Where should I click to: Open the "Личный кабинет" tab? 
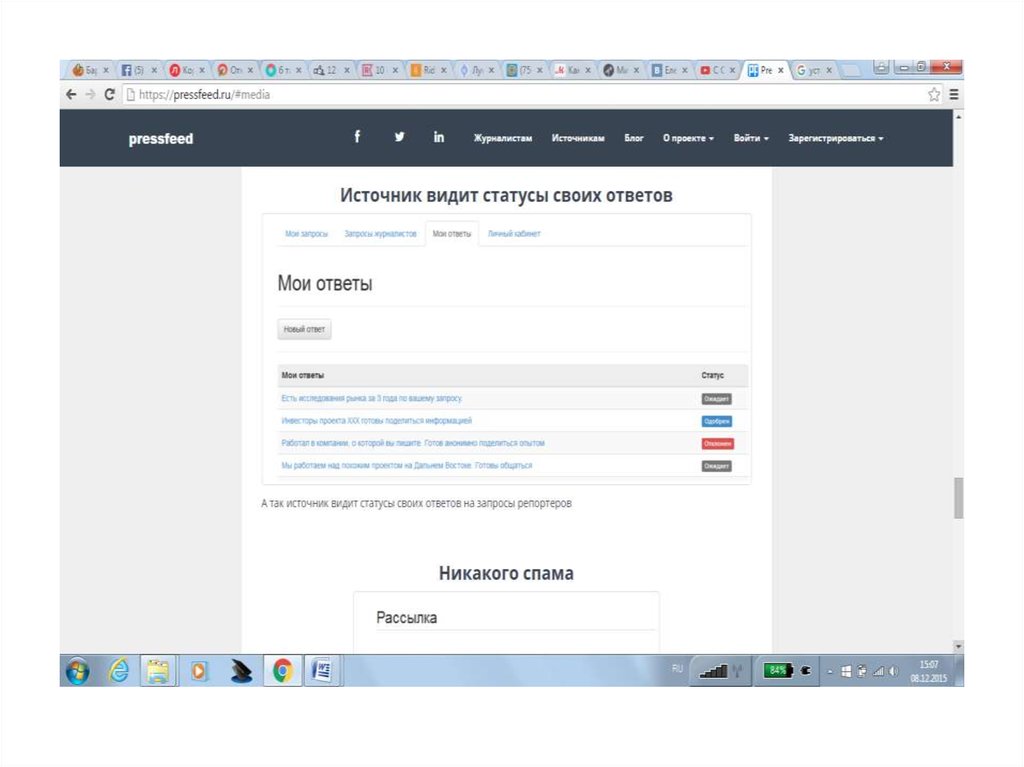coord(514,234)
